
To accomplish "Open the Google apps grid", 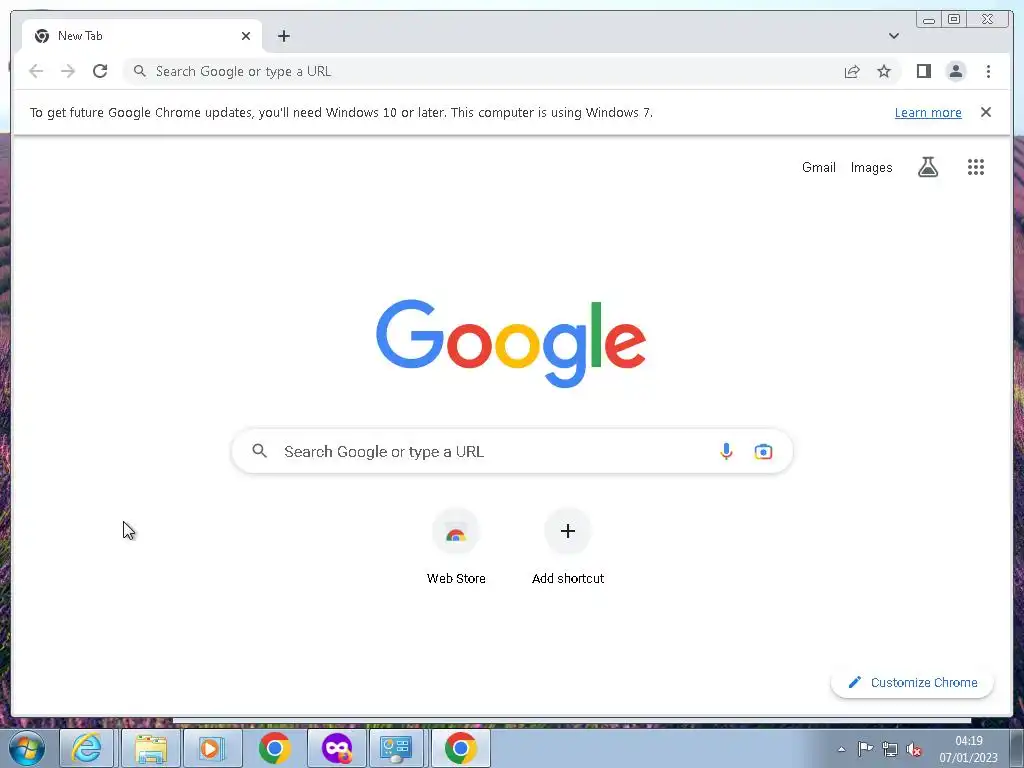I will click(976, 167).
